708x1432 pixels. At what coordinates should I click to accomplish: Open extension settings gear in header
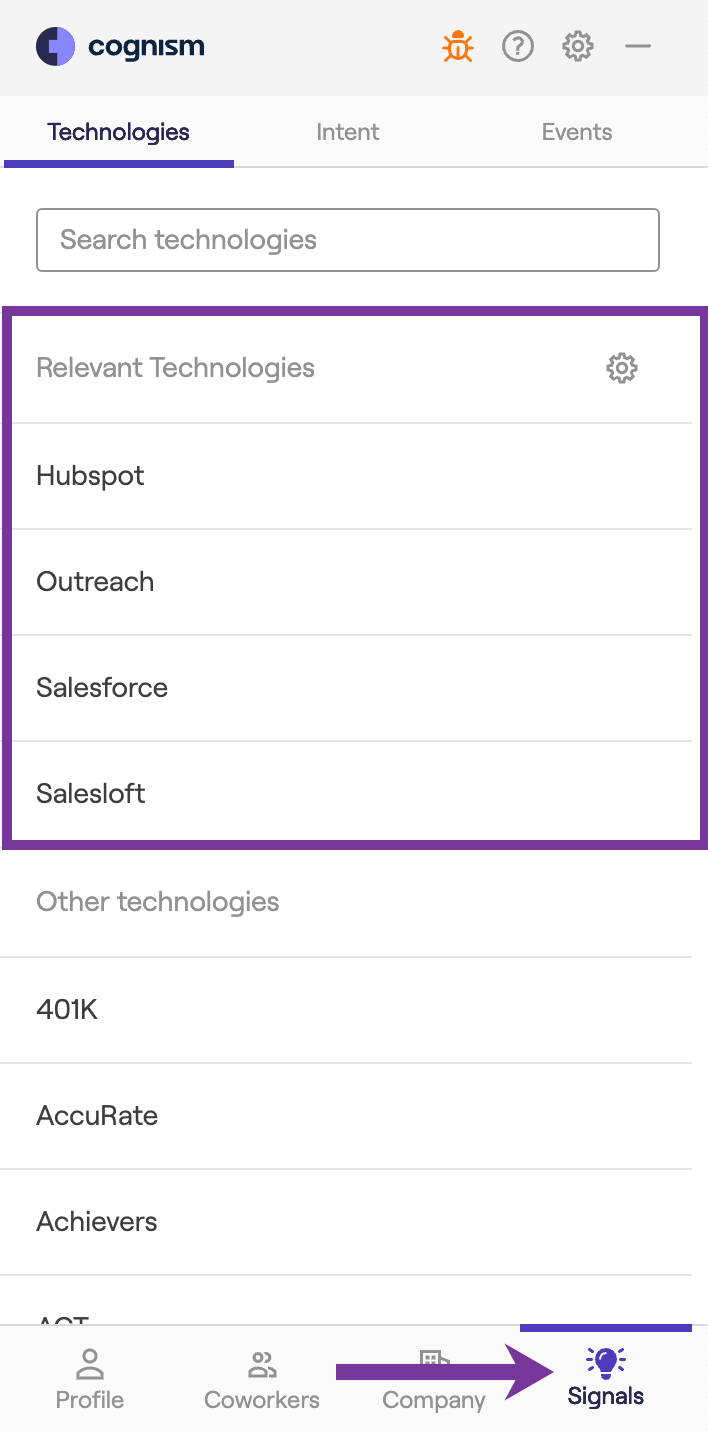pyautogui.click(x=578, y=46)
